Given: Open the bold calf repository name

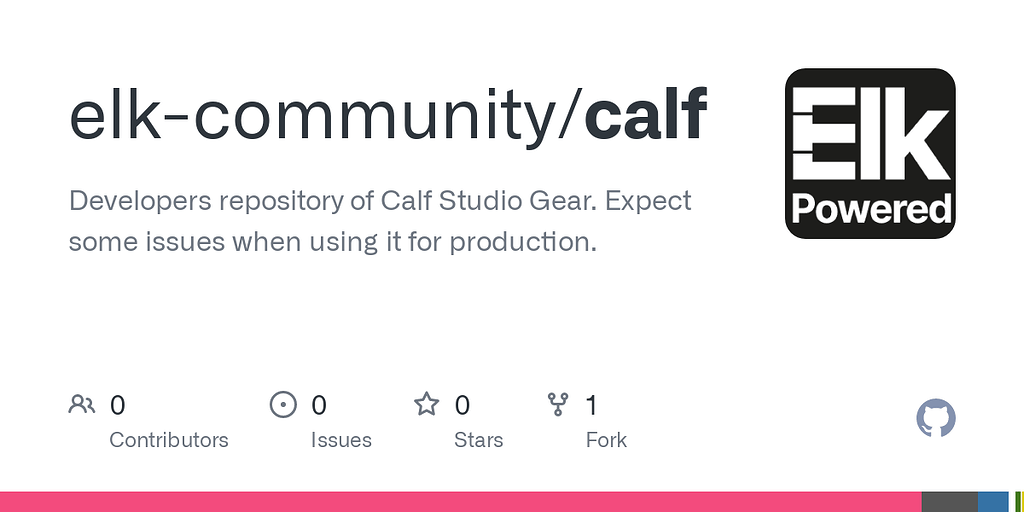Looking at the screenshot, I should click(645, 115).
